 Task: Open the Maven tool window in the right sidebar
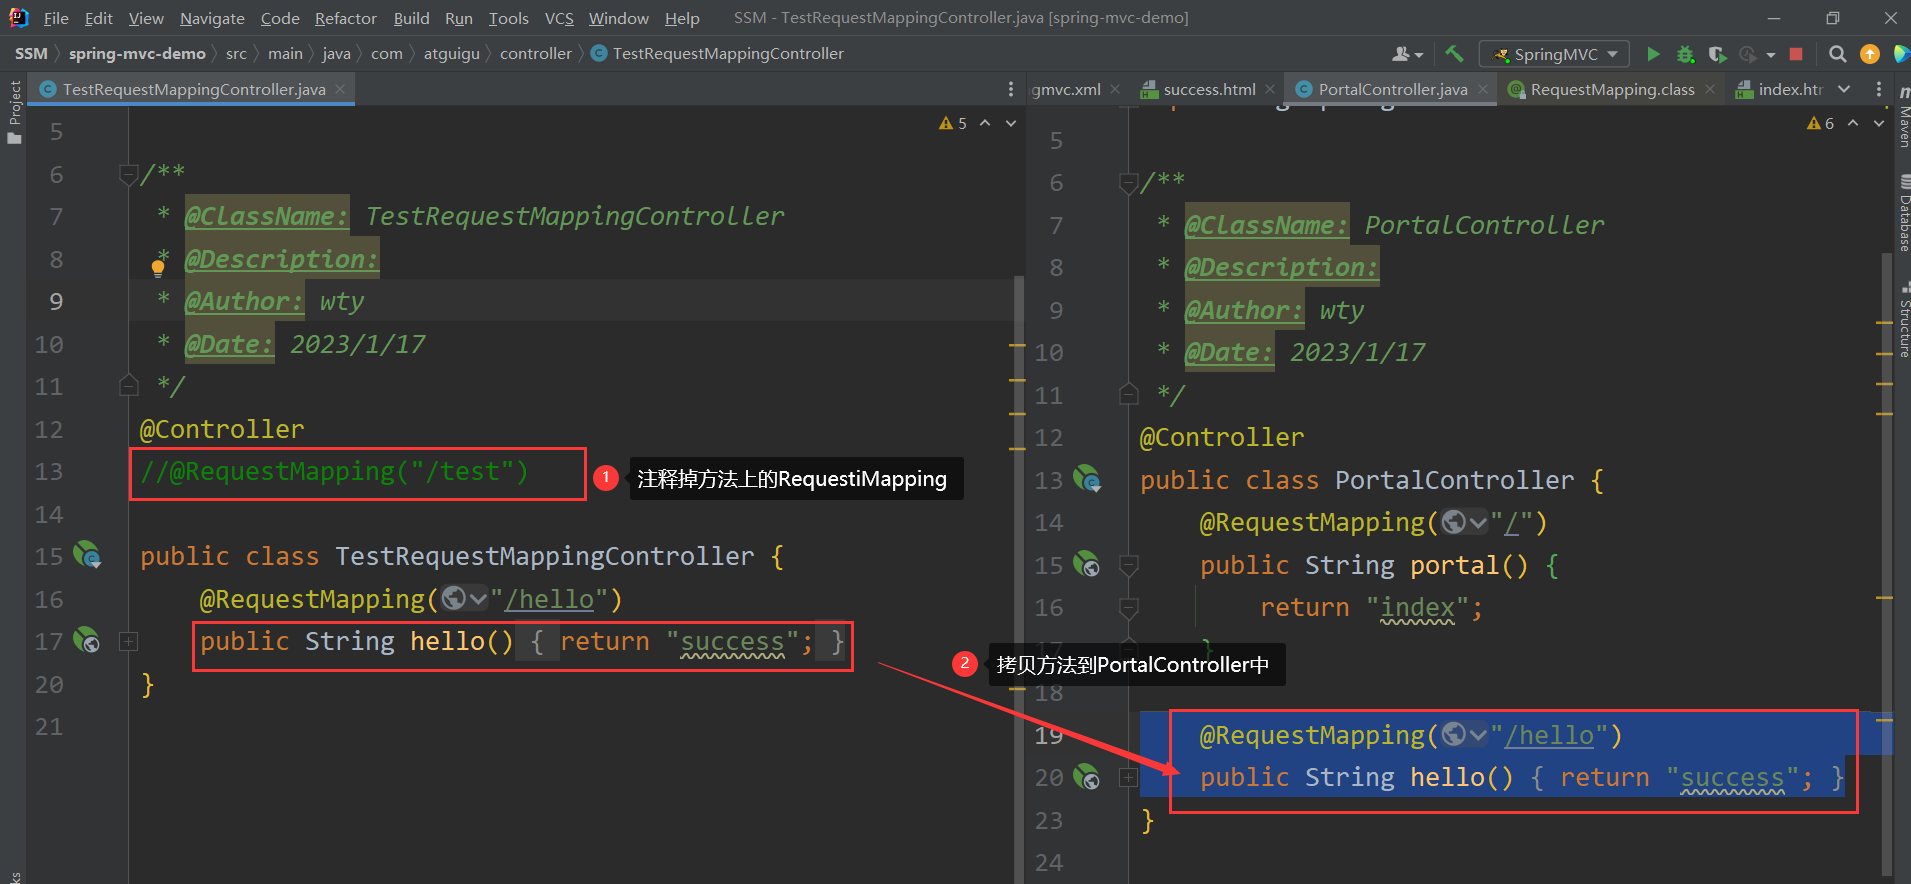tap(1903, 118)
